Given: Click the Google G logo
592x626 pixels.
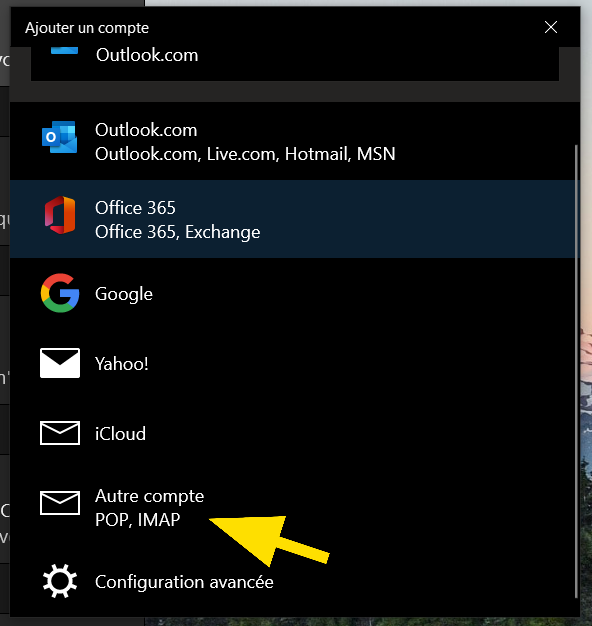Looking at the screenshot, I should pos(60,293).
